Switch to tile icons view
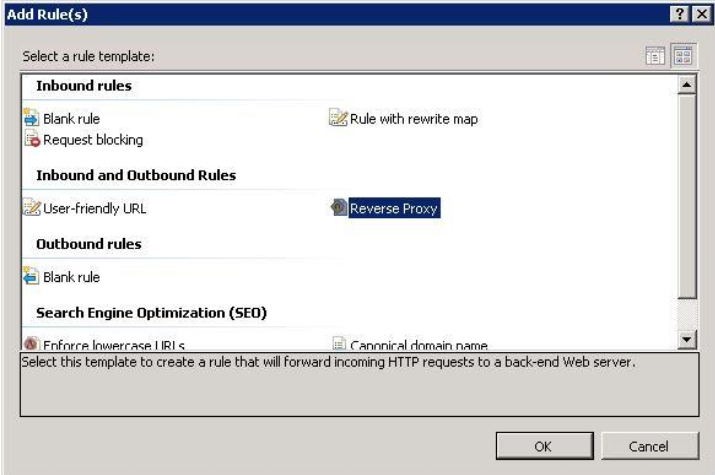 pyautogui.click(x=683, y=56)
